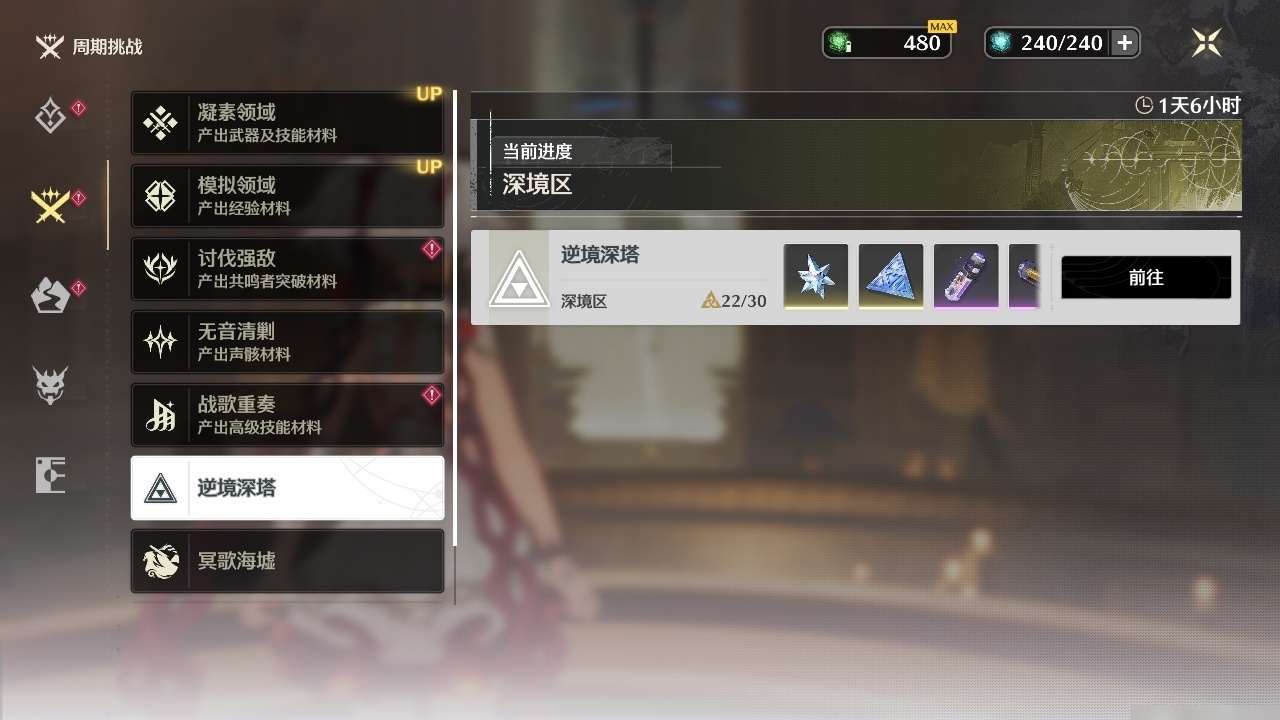
Task: Click the 前往 button for 逆境深塔
Action: [x=1146, y=277]
